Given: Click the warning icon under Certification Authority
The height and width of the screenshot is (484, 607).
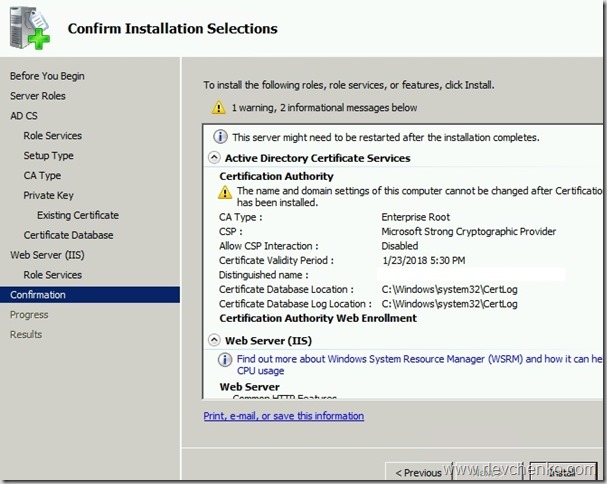Looking at the screenshot, I should point(225,192).
